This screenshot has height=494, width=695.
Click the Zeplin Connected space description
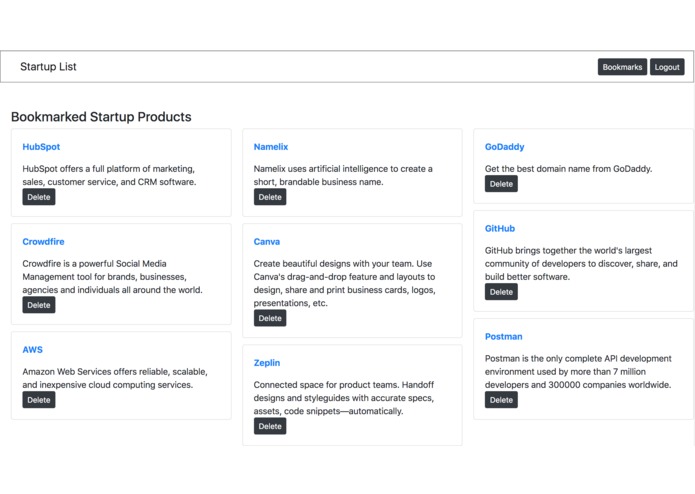coord(344,398)
